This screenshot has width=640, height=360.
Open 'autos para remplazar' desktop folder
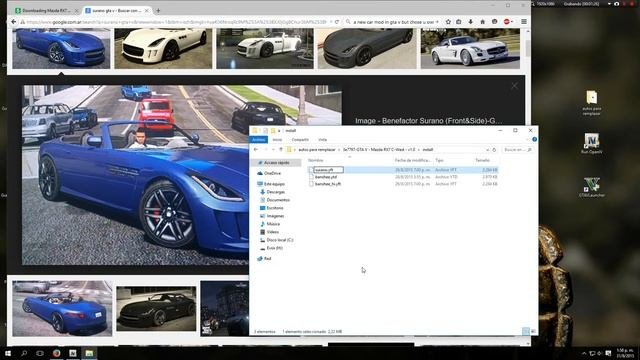pyautogui.click(x=591, y=103)
